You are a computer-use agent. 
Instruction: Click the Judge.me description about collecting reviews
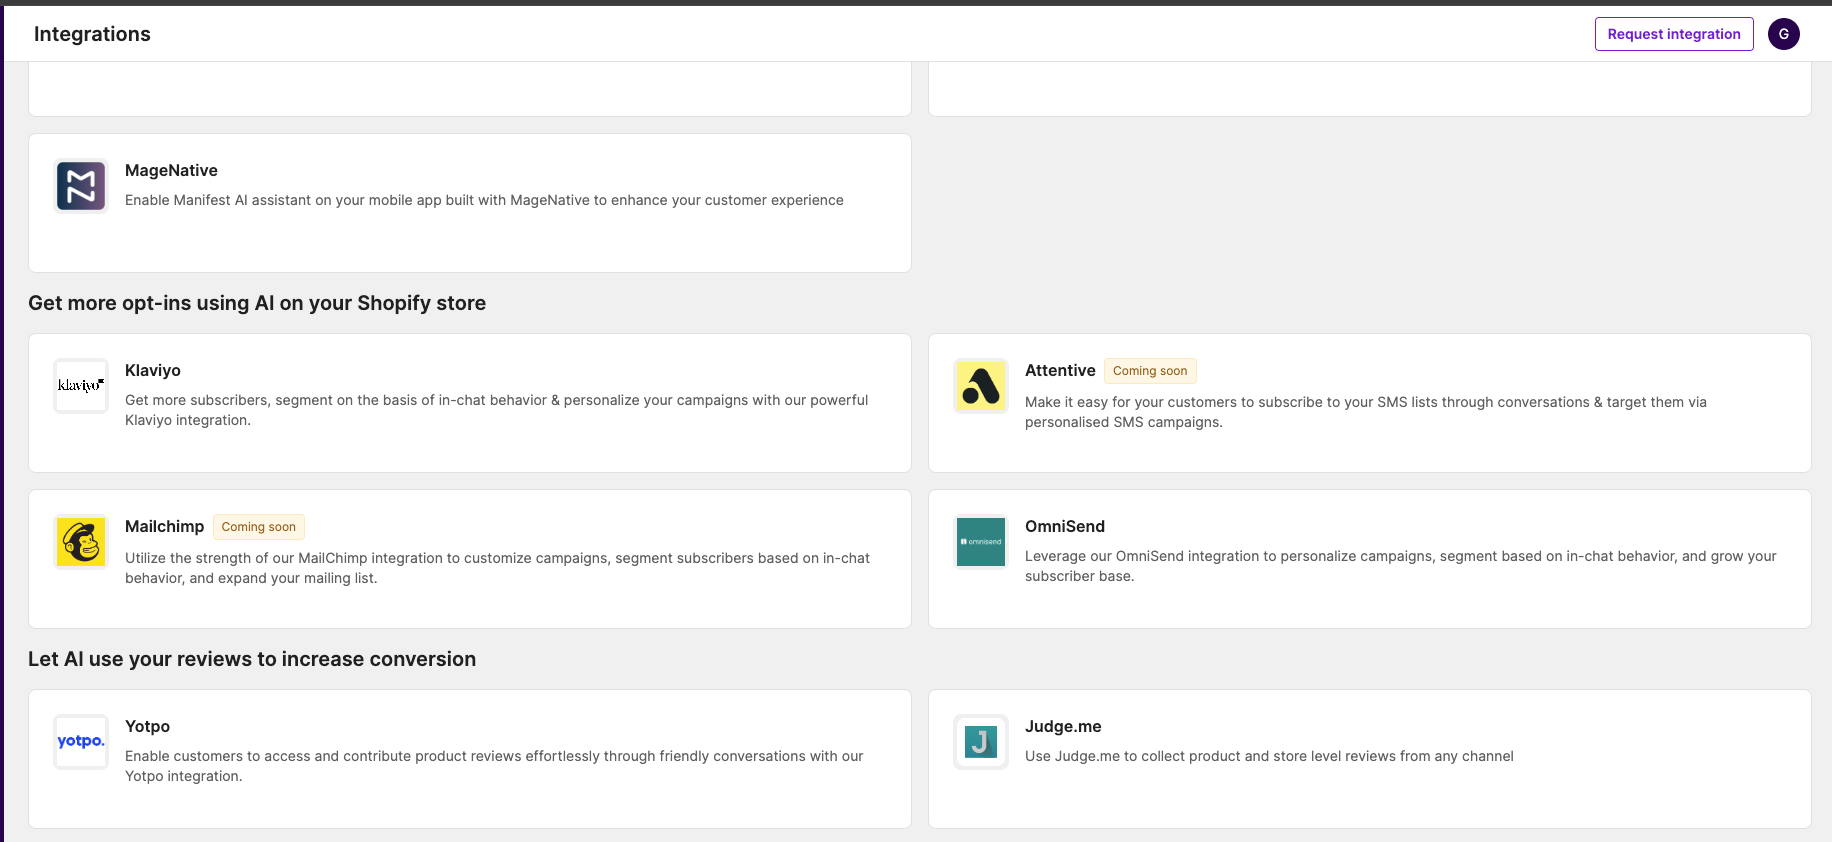(x=1269, y=756)
